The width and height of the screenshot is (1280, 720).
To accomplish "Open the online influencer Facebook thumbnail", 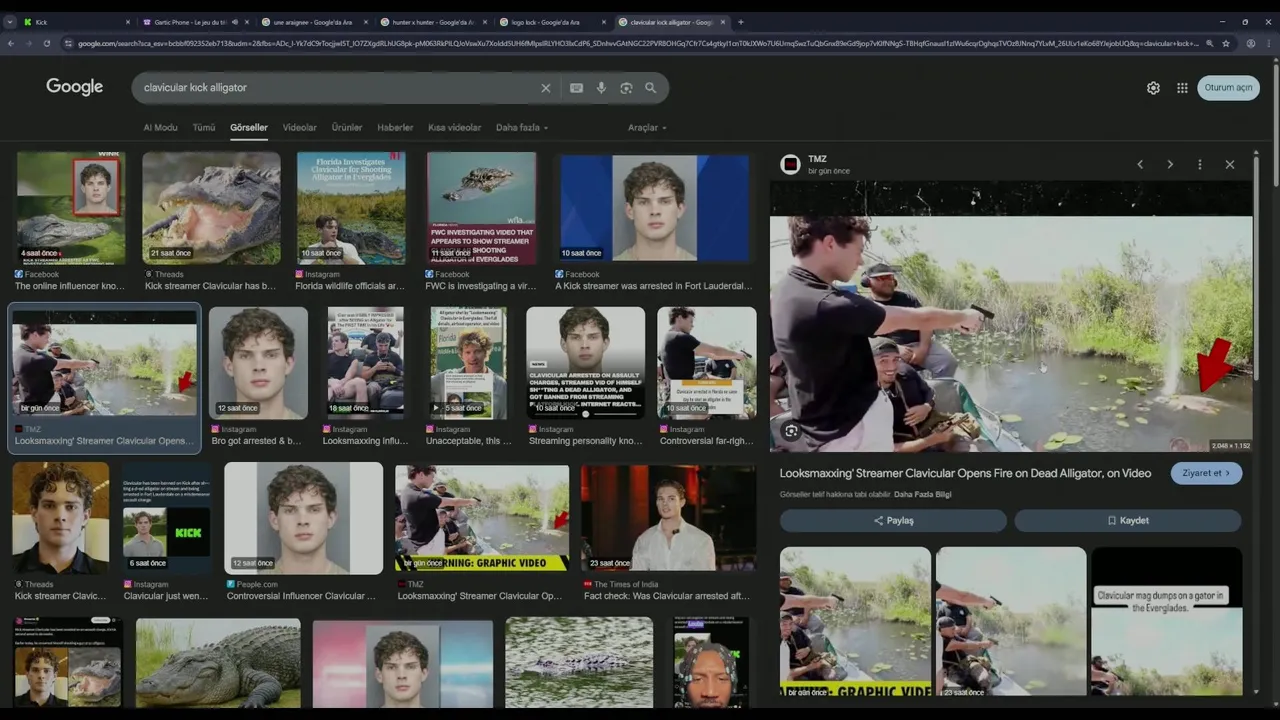I will (70, 208).
